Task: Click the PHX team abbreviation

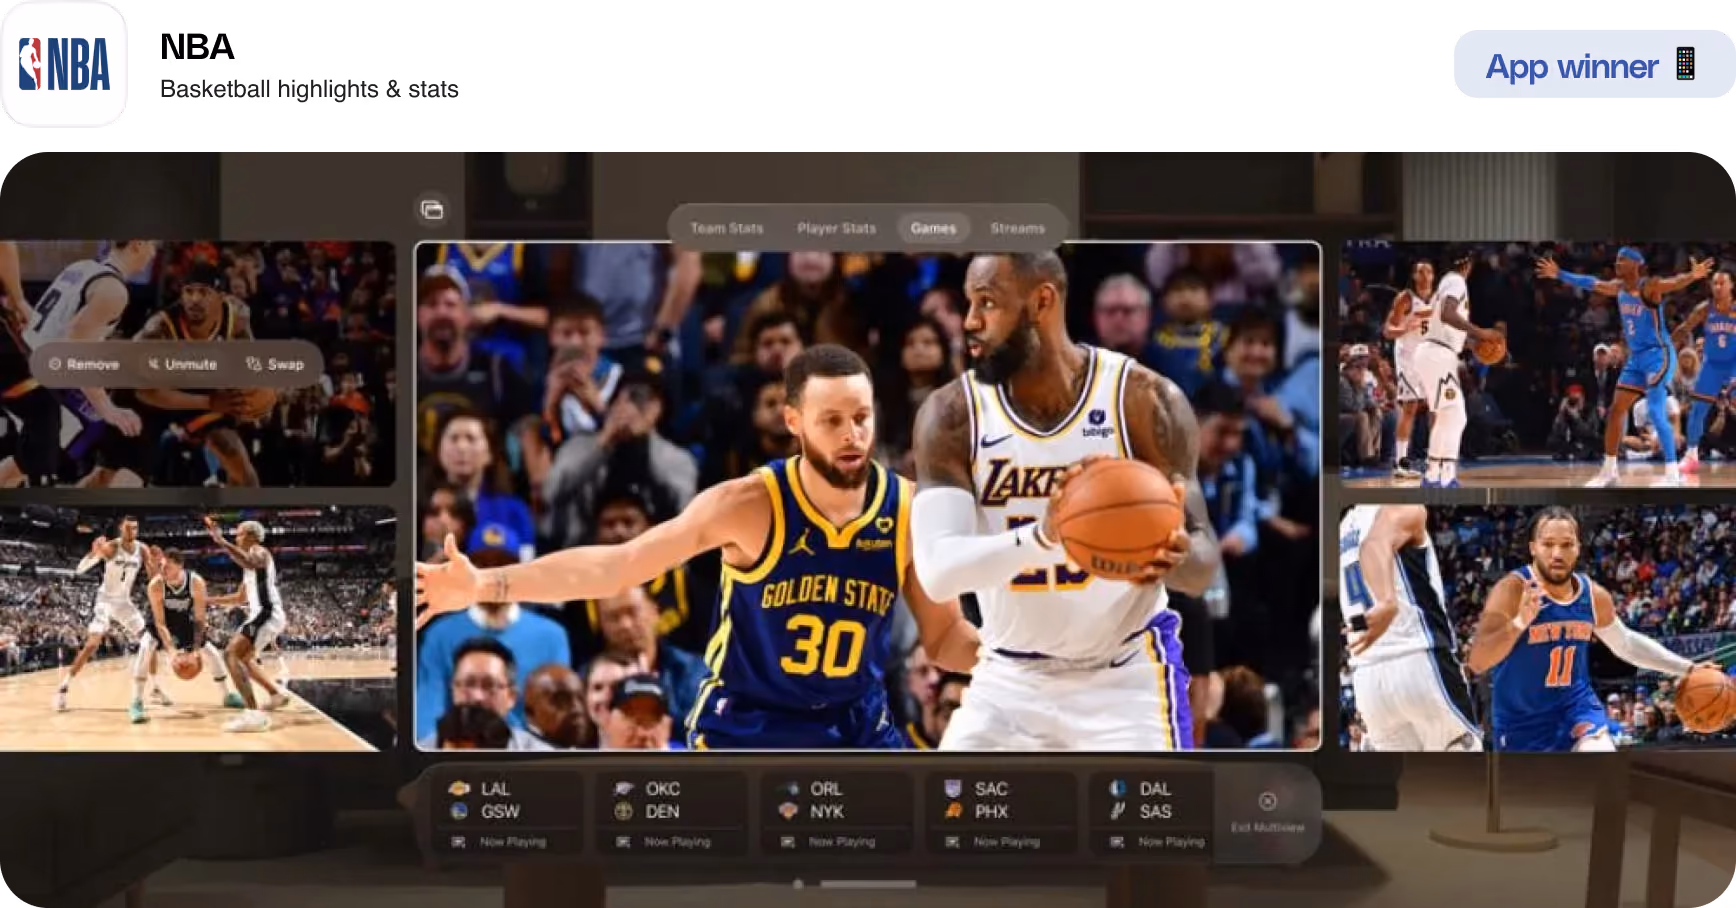Action: tap(991, 812)
